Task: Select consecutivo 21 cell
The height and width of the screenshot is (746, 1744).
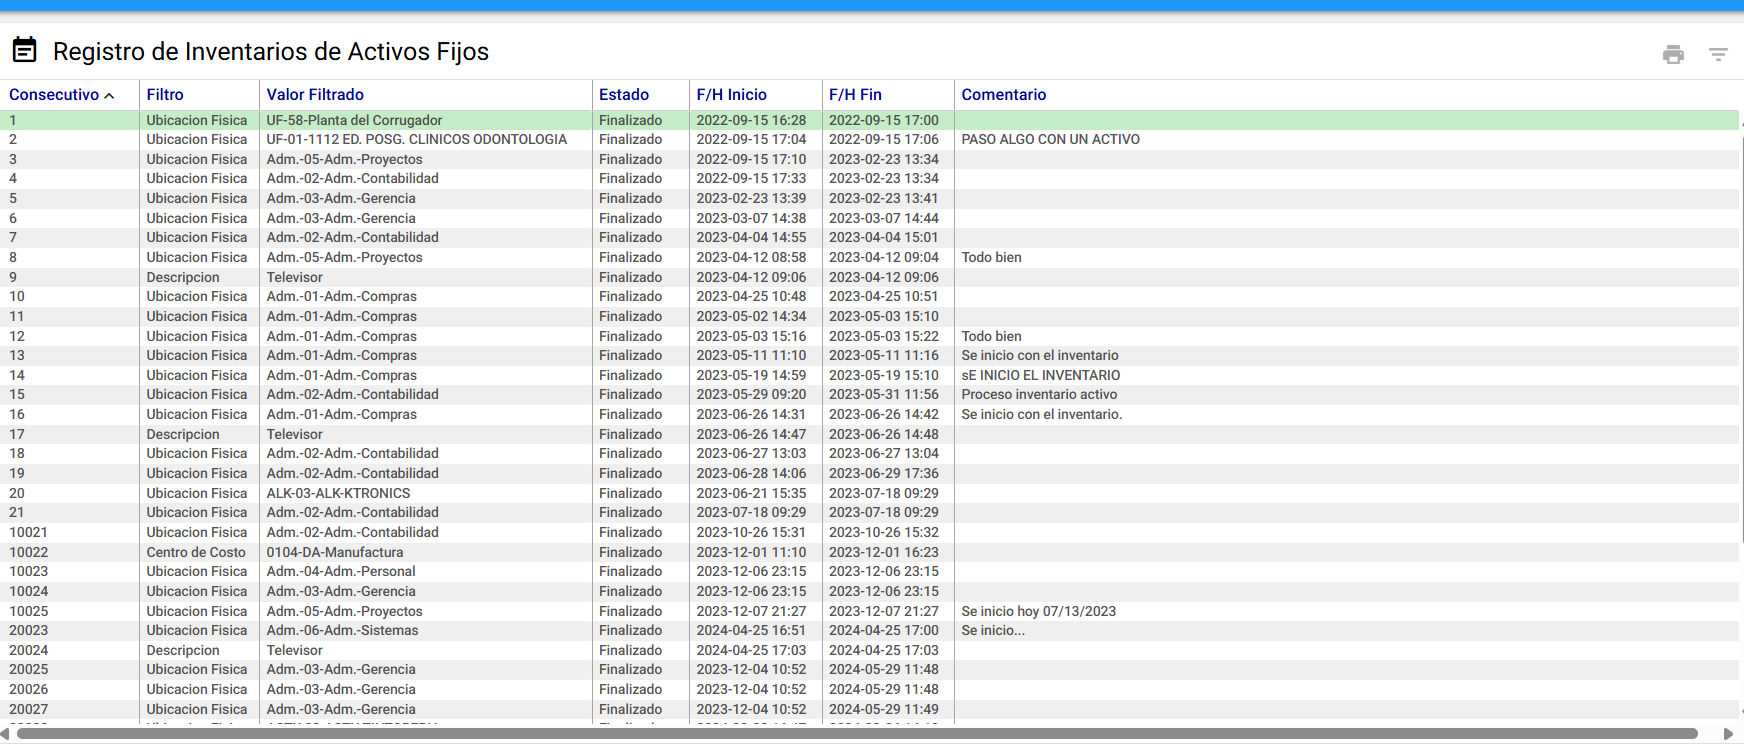Action: tap(17, 513)
